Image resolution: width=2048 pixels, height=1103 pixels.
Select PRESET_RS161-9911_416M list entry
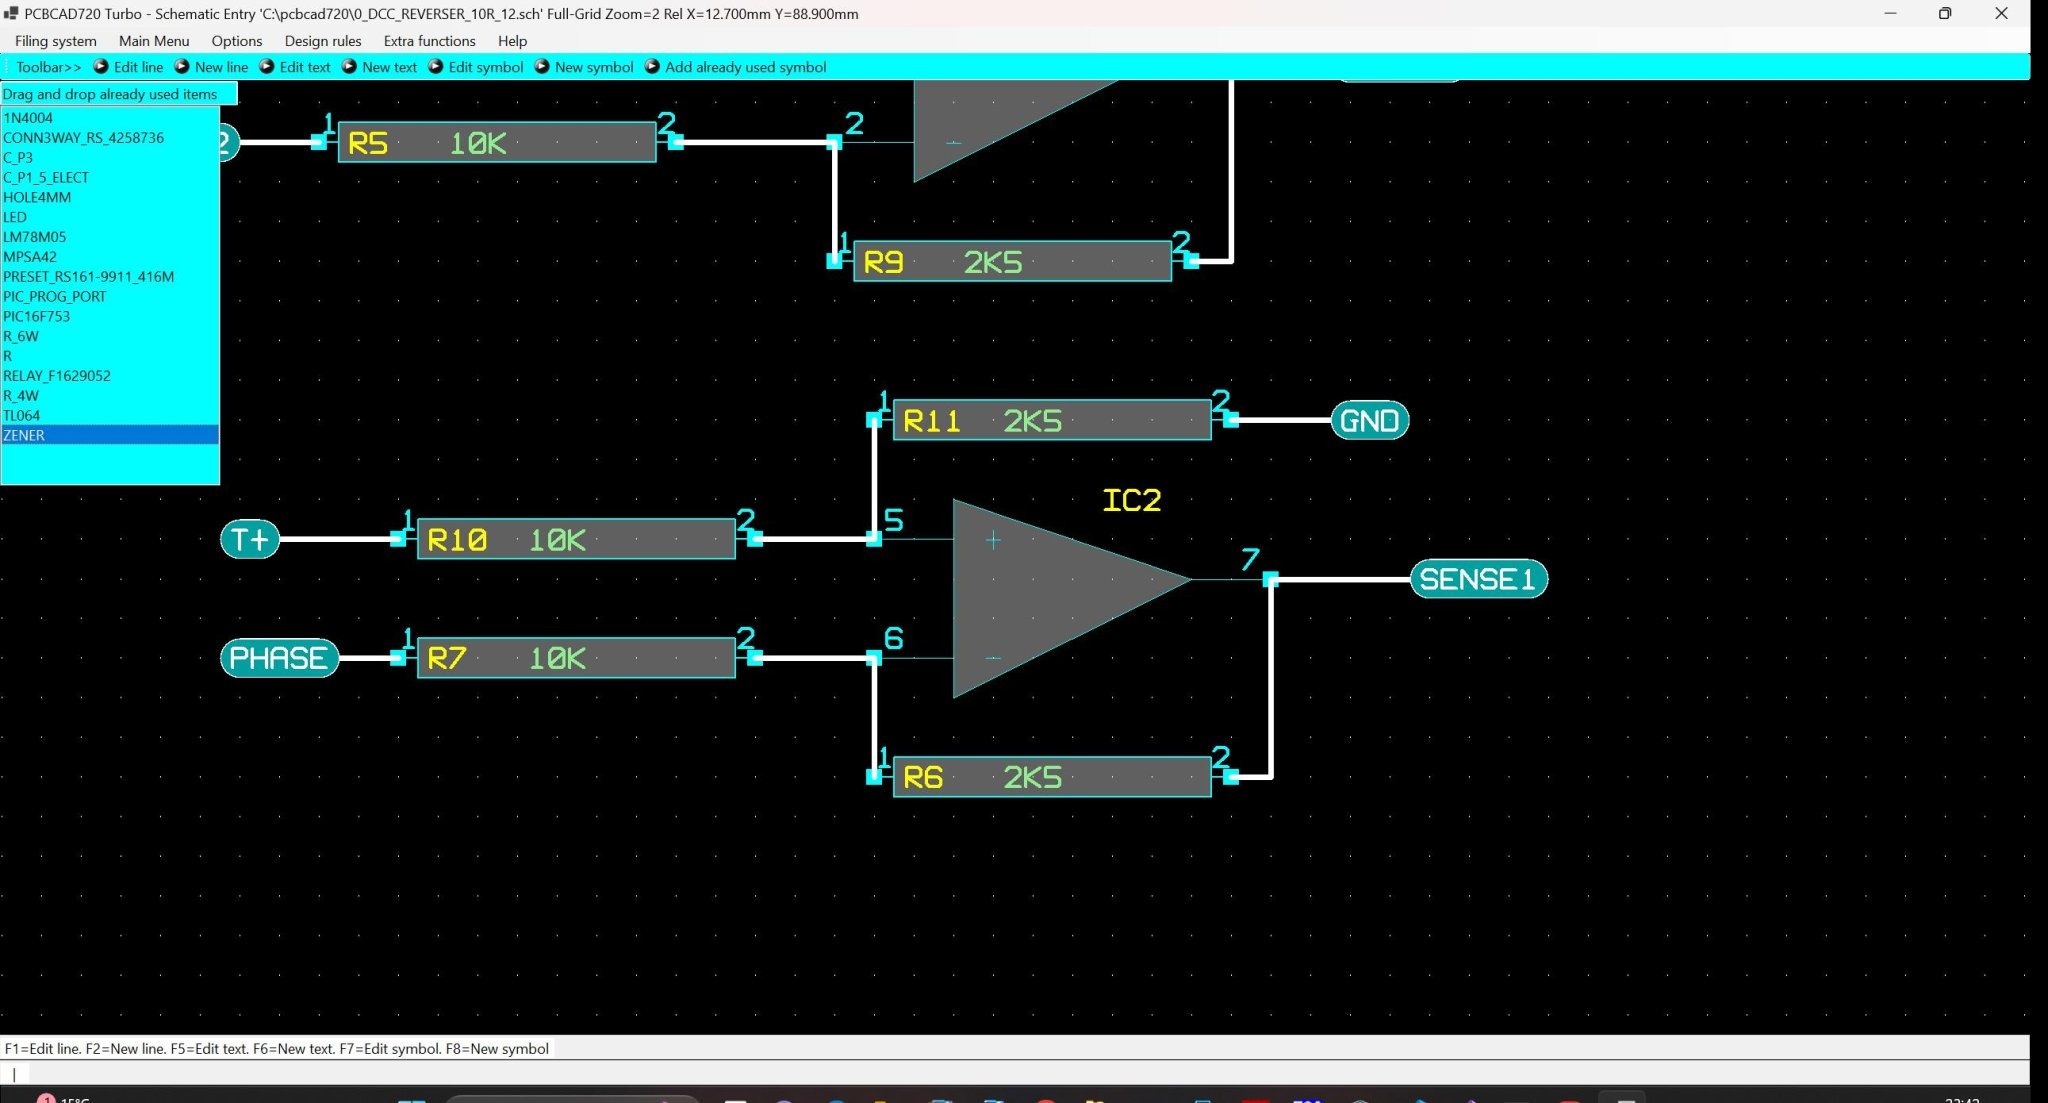(x=110, y=277)
